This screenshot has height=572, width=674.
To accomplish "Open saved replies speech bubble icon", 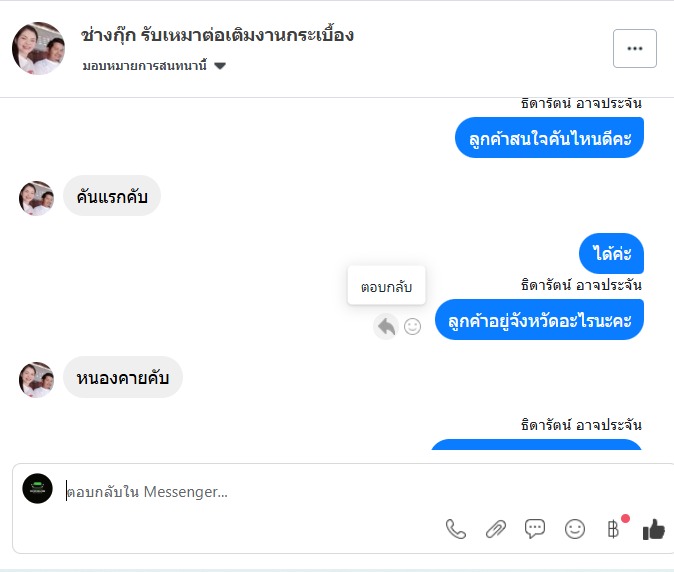I will click(535, 529).
